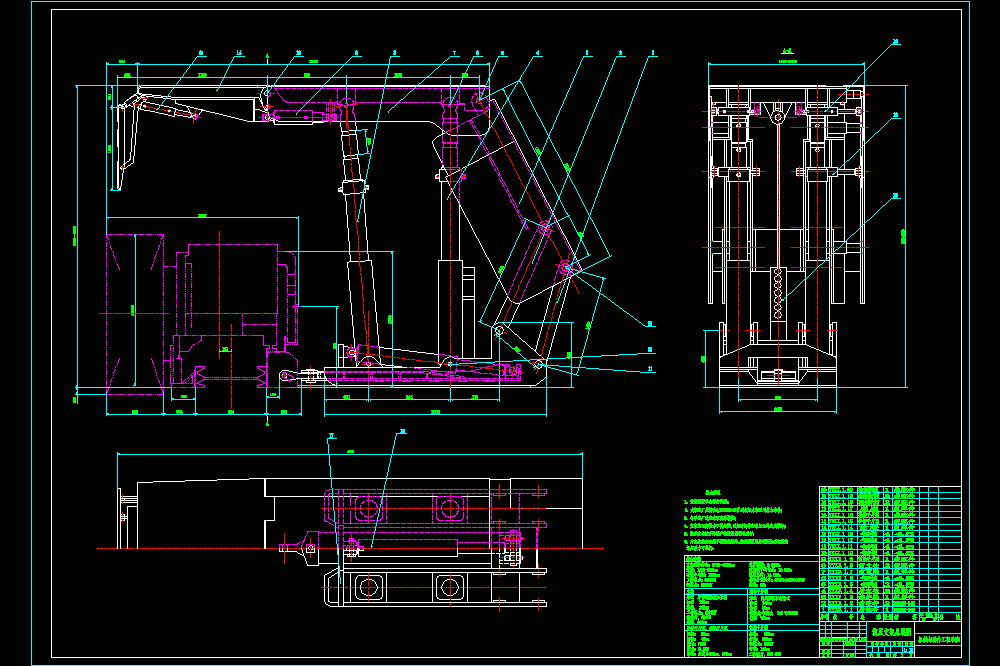Select the overall length dimension above the plan view
This screenshot has height=666, width=1000.
tap(349, 454)
